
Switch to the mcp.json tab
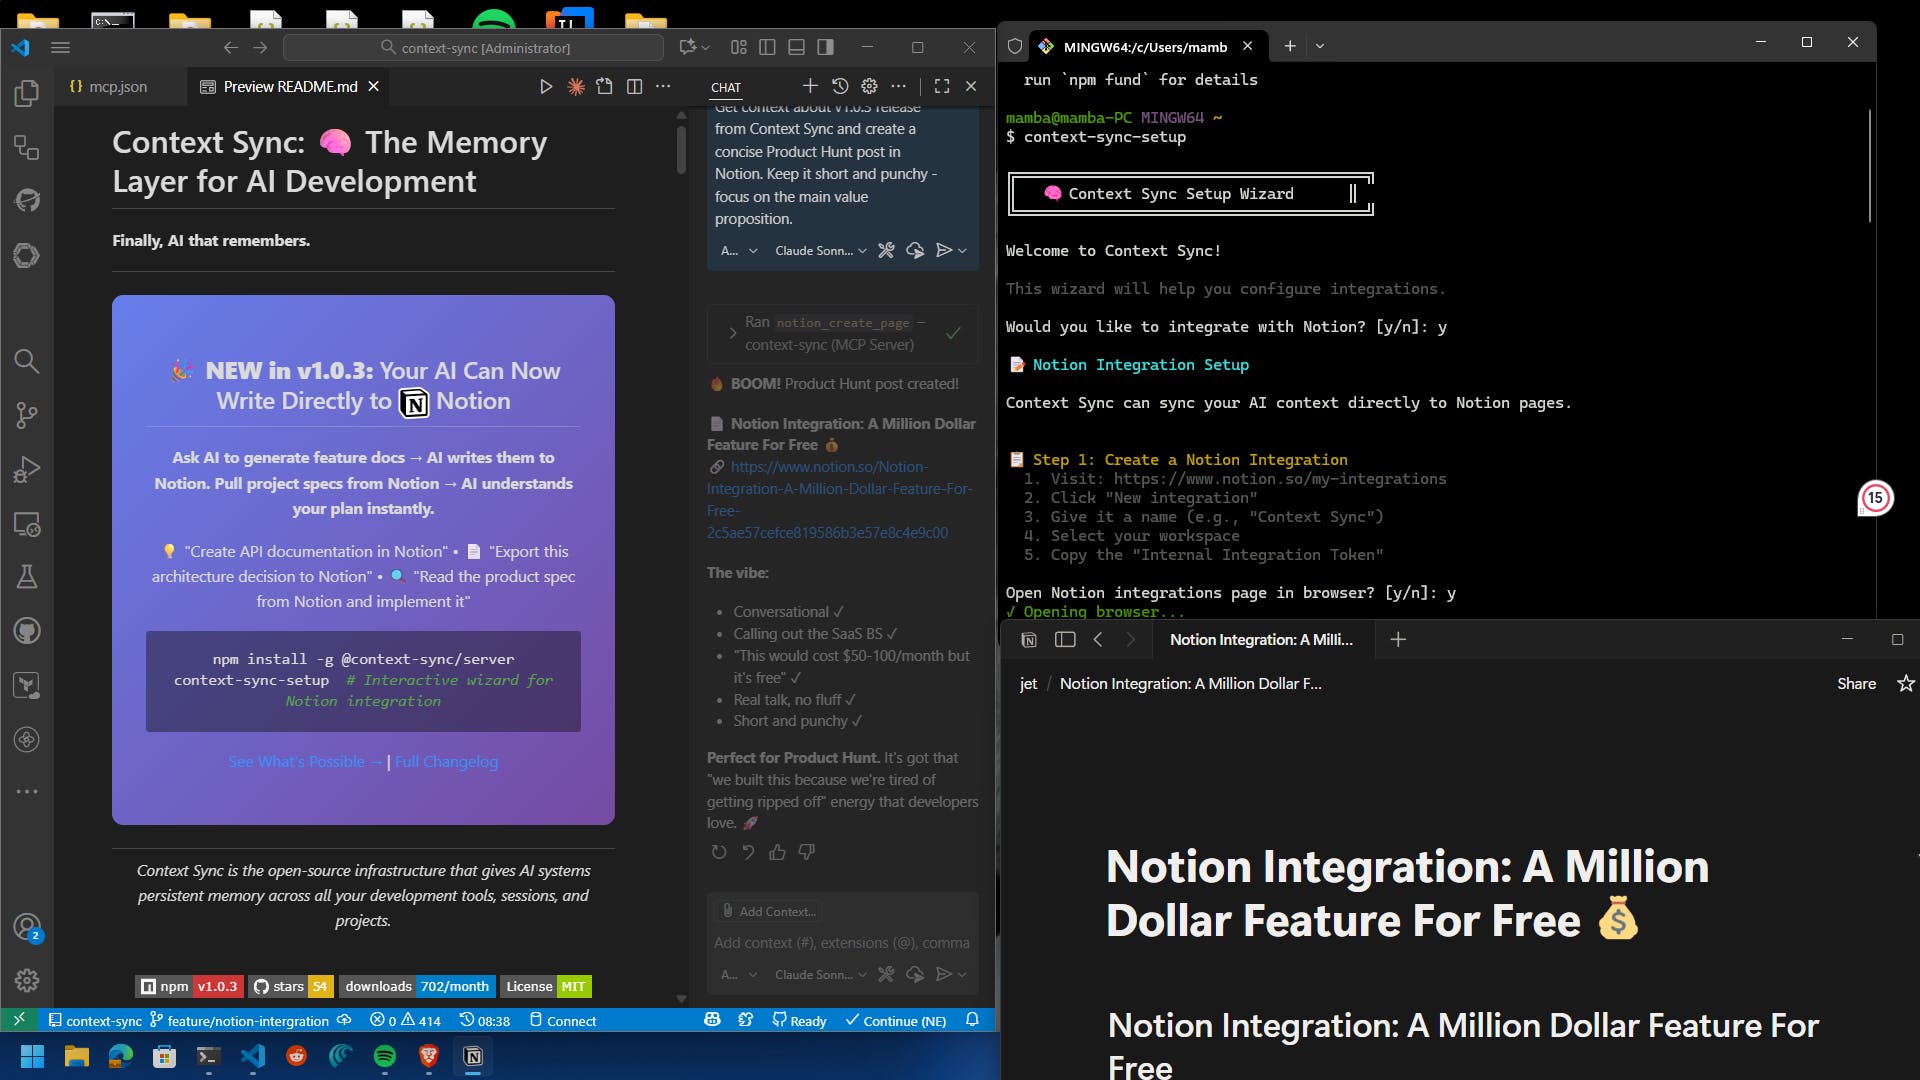click(x=117, y=87)
